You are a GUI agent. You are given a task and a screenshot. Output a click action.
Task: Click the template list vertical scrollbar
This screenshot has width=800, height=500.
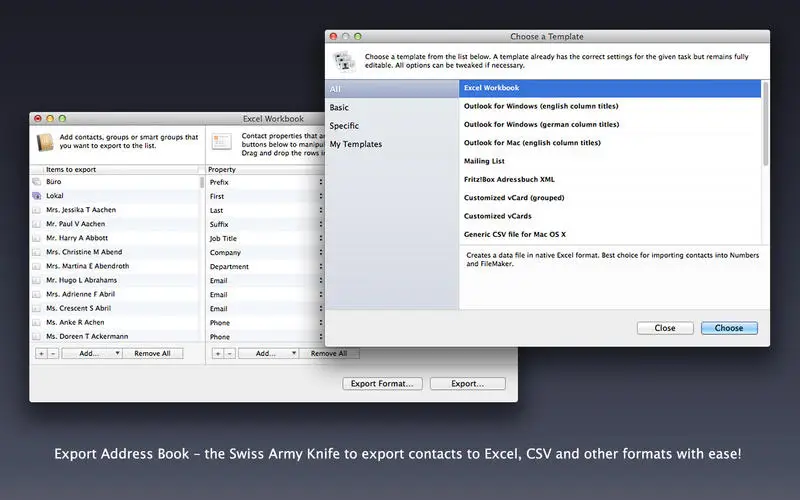click(x=765, y=123)
